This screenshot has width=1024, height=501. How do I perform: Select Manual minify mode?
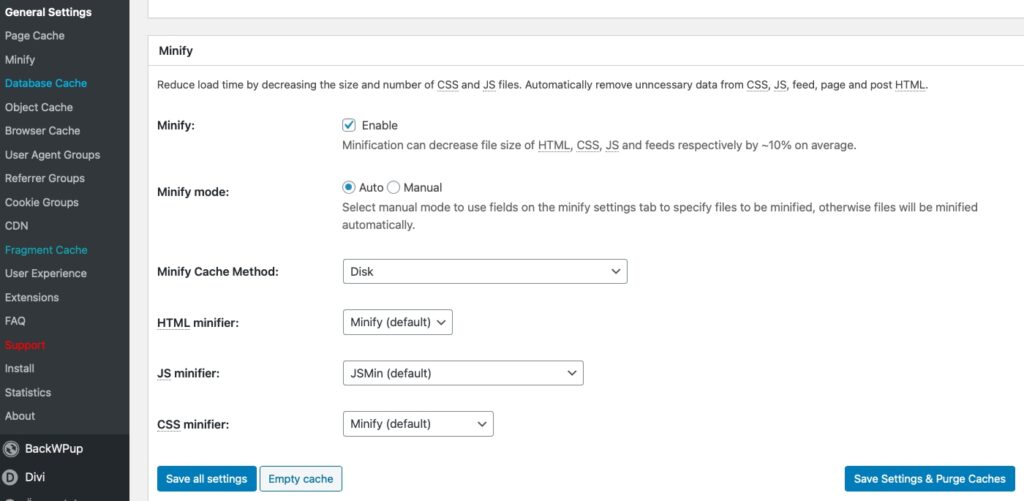(x=394, y=187)
